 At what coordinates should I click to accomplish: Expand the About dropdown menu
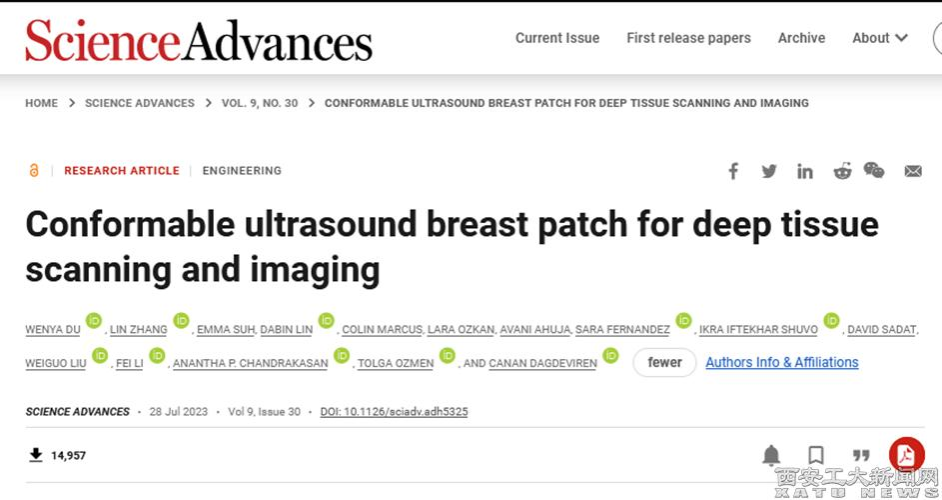(x=880, y=38)
